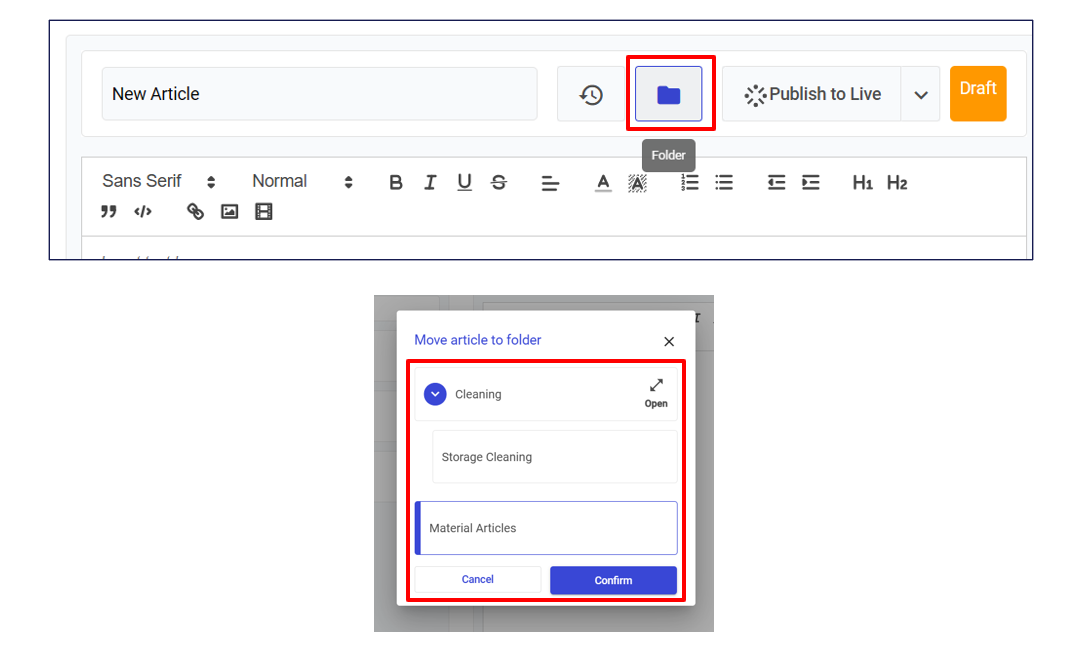Toggle strikethrough formatting
1072x670 pixels.
click(499, 182)
